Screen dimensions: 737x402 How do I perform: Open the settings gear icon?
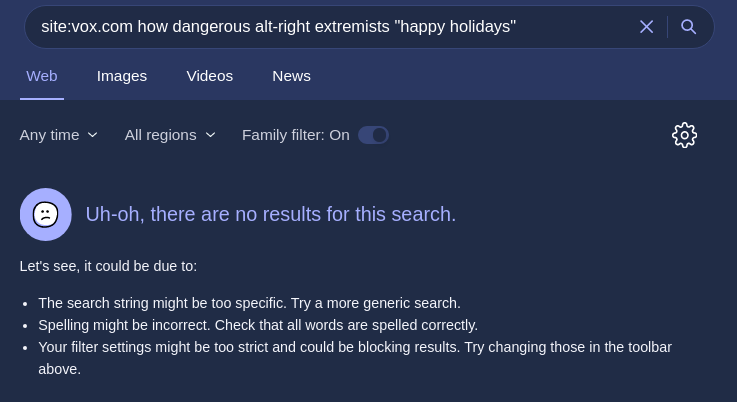[684, 135]
